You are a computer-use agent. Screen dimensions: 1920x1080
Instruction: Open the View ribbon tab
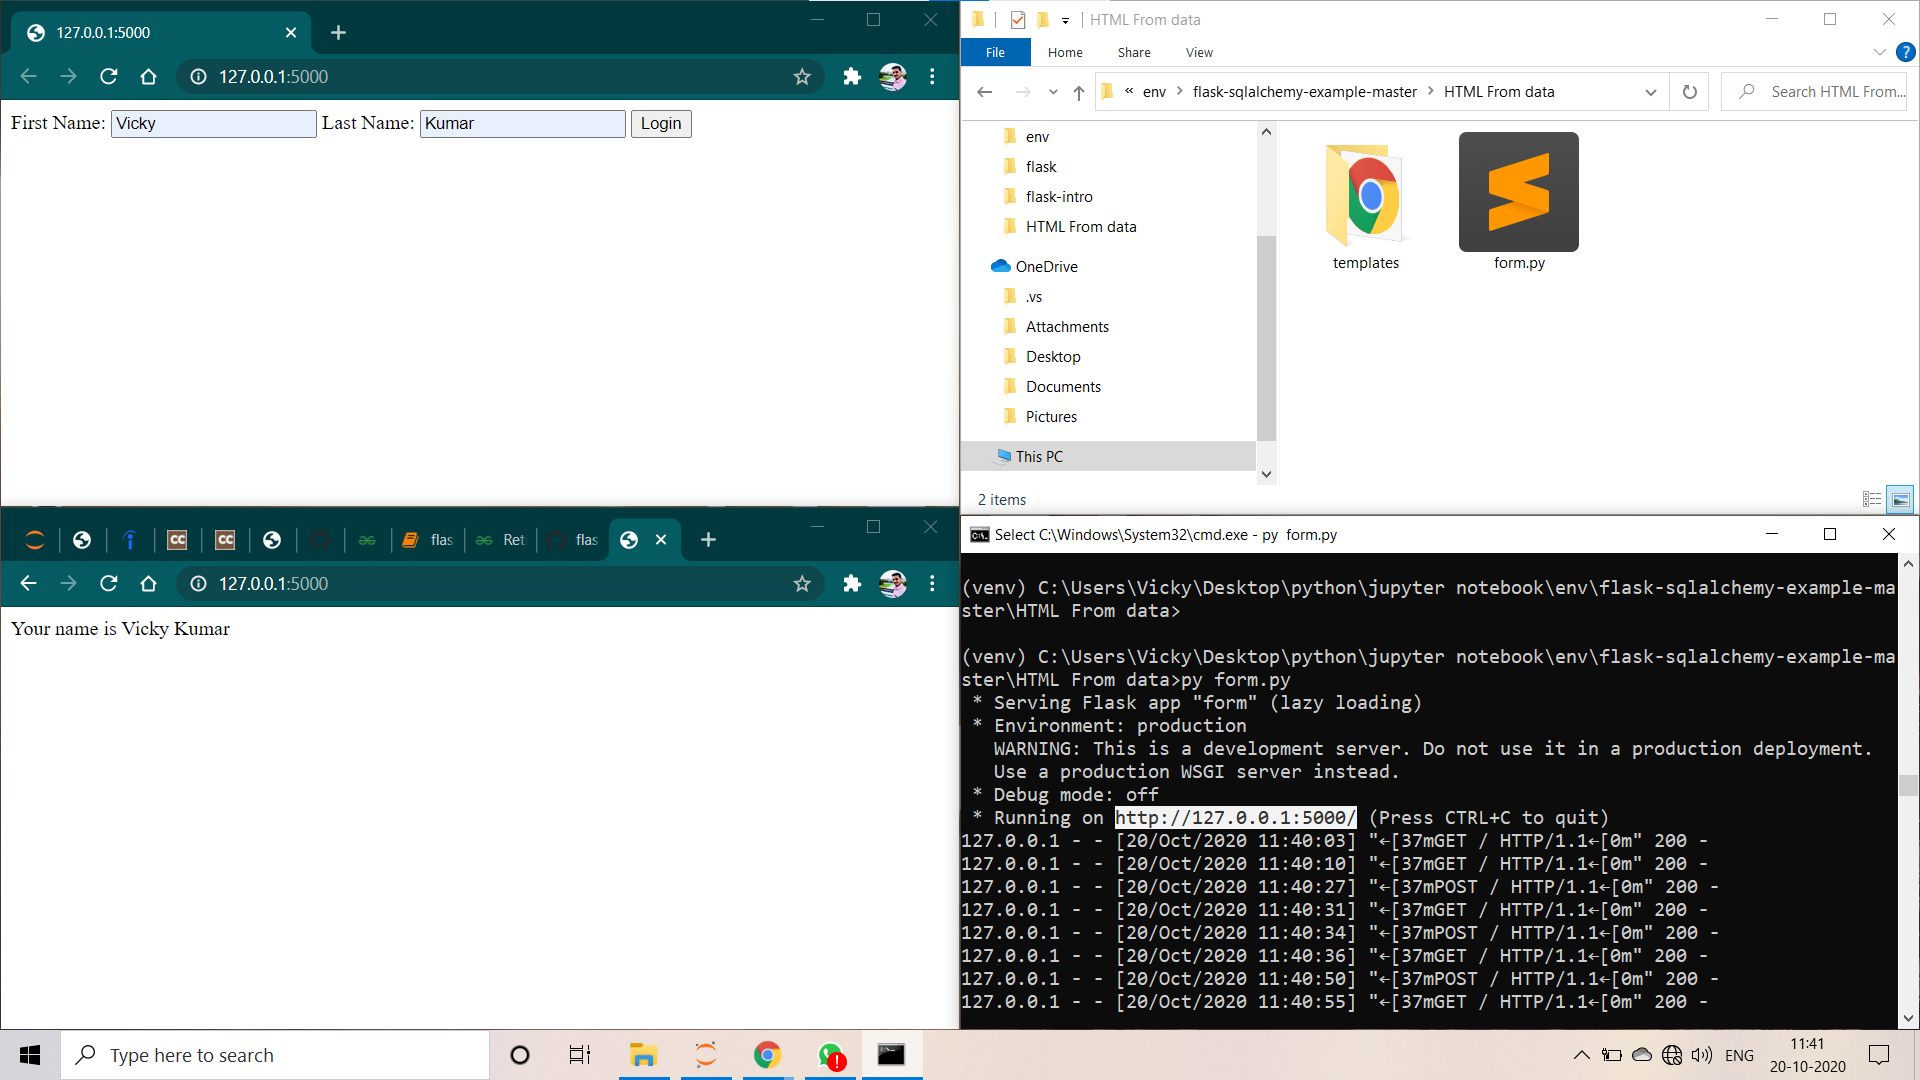pyautogui.click(x=1198, y=52)
